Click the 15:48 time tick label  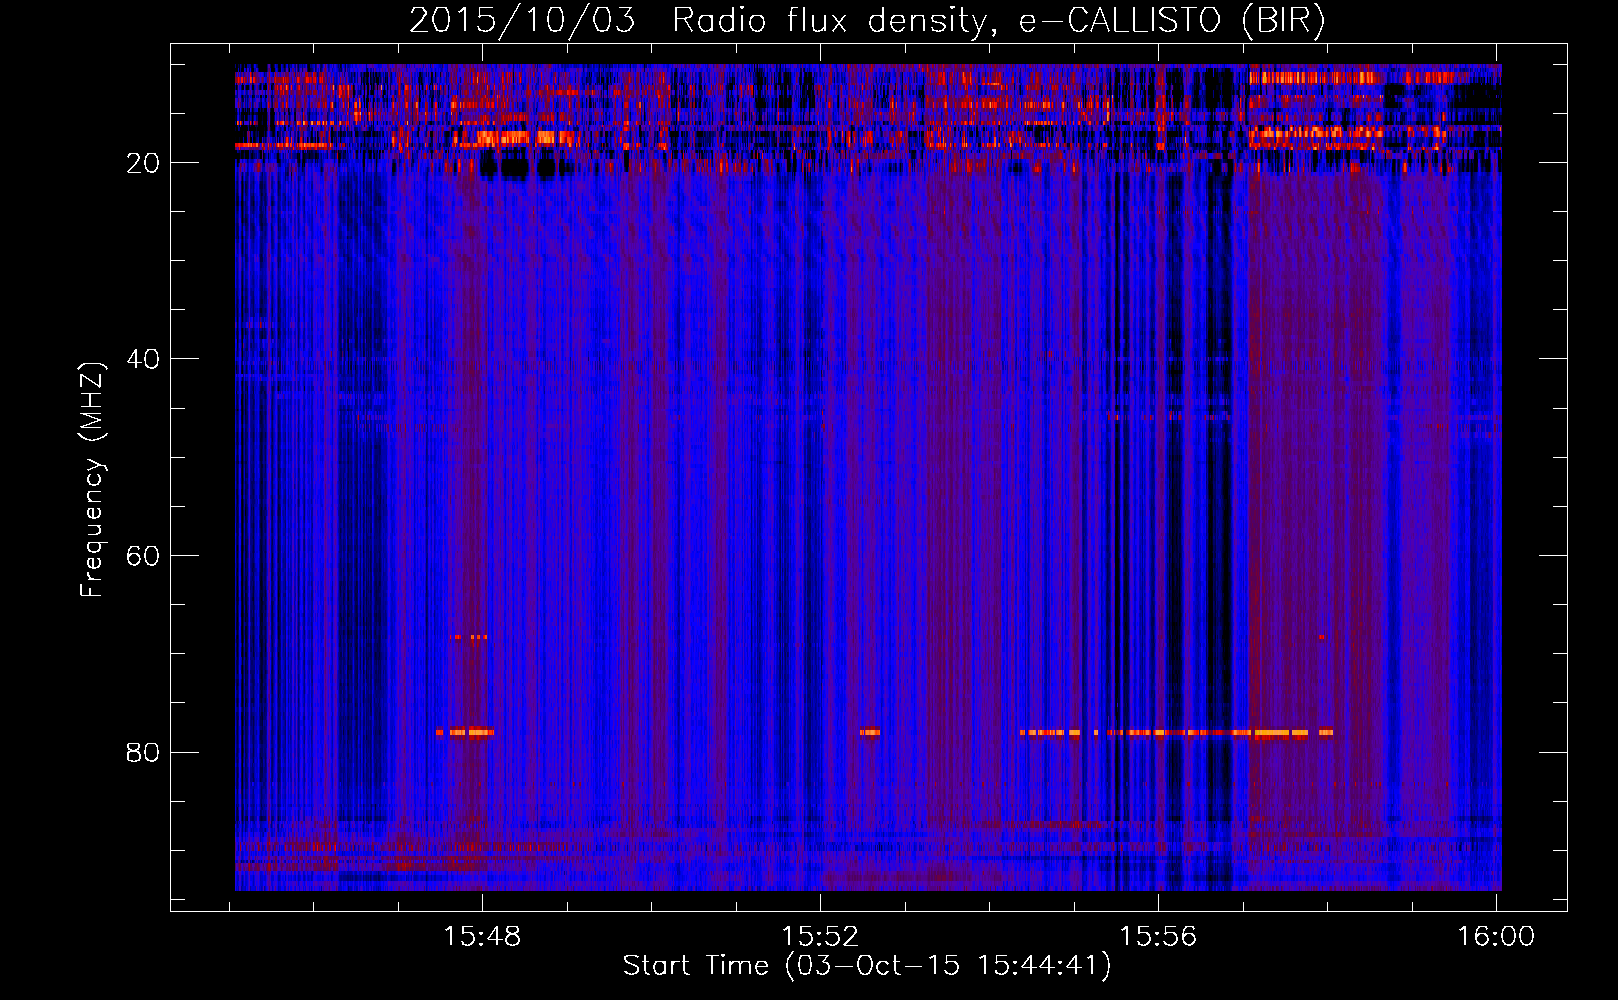482,937
